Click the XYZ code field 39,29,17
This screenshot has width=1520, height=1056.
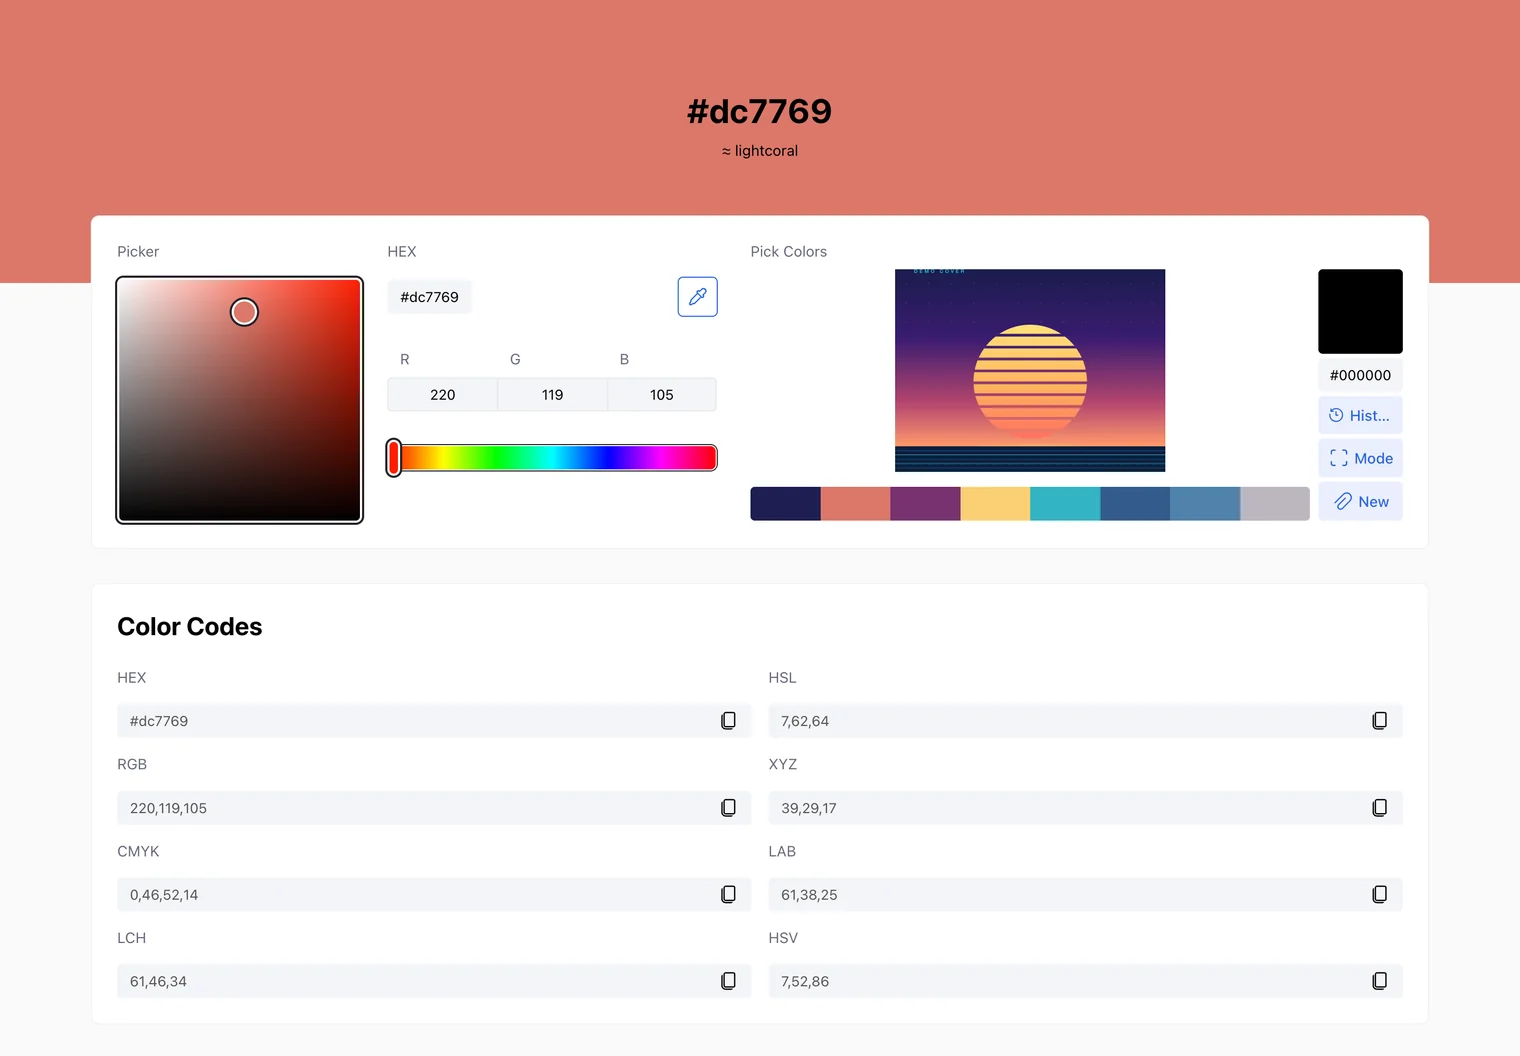[1085, 808]
